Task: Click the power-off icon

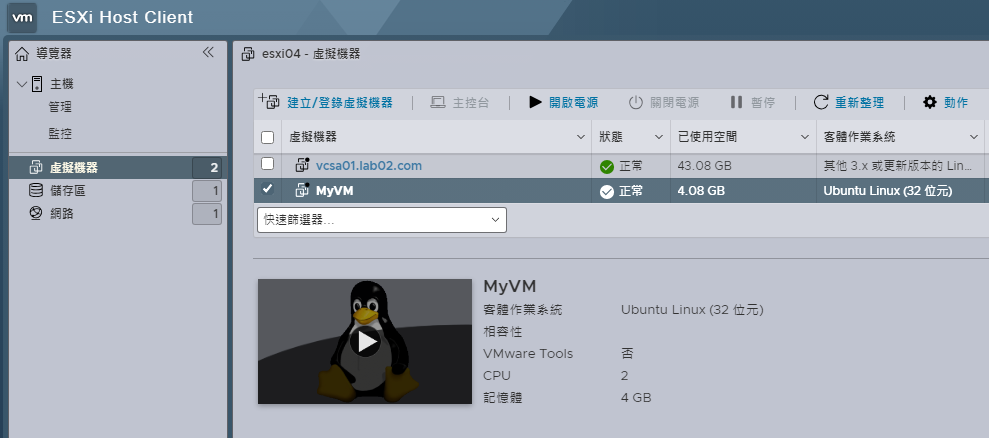Action: click(x=636, y=102)
